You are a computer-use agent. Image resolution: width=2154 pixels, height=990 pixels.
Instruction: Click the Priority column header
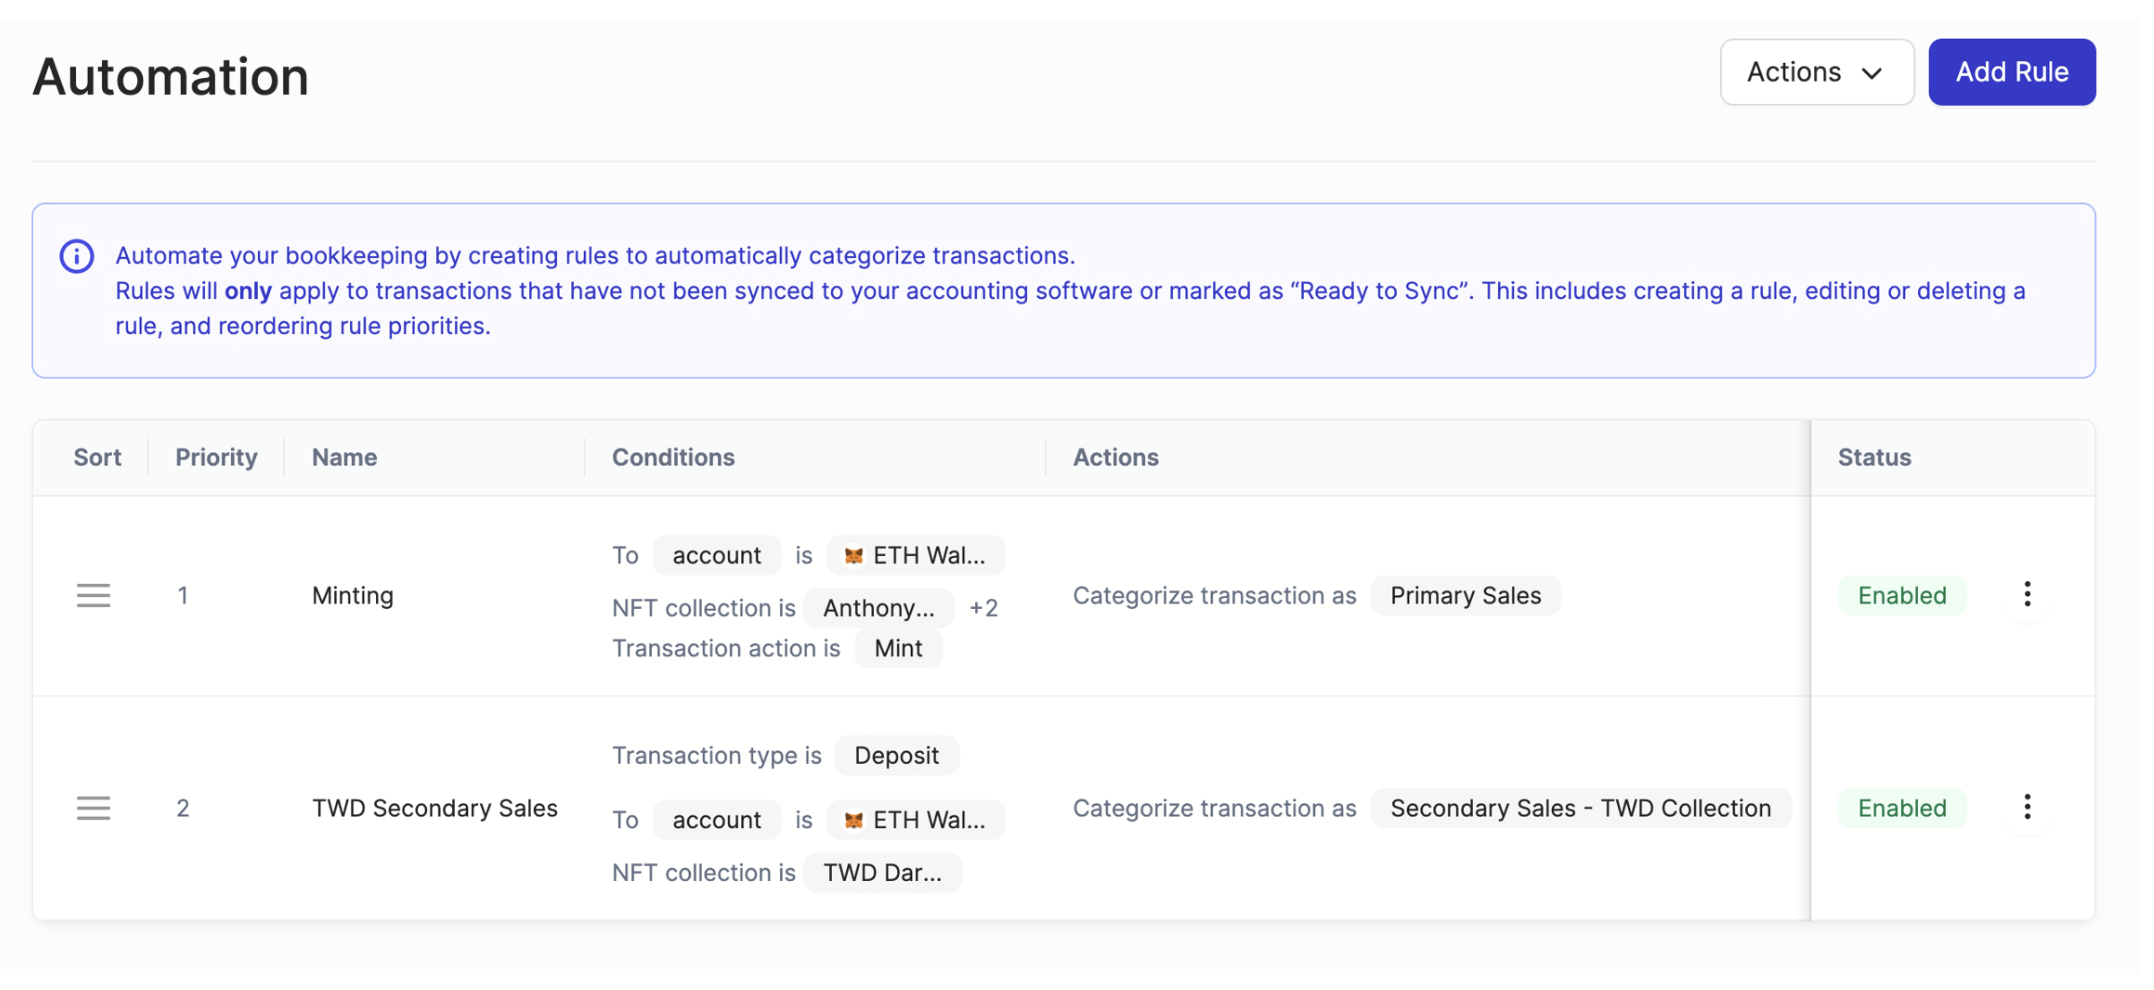(216, 457)
